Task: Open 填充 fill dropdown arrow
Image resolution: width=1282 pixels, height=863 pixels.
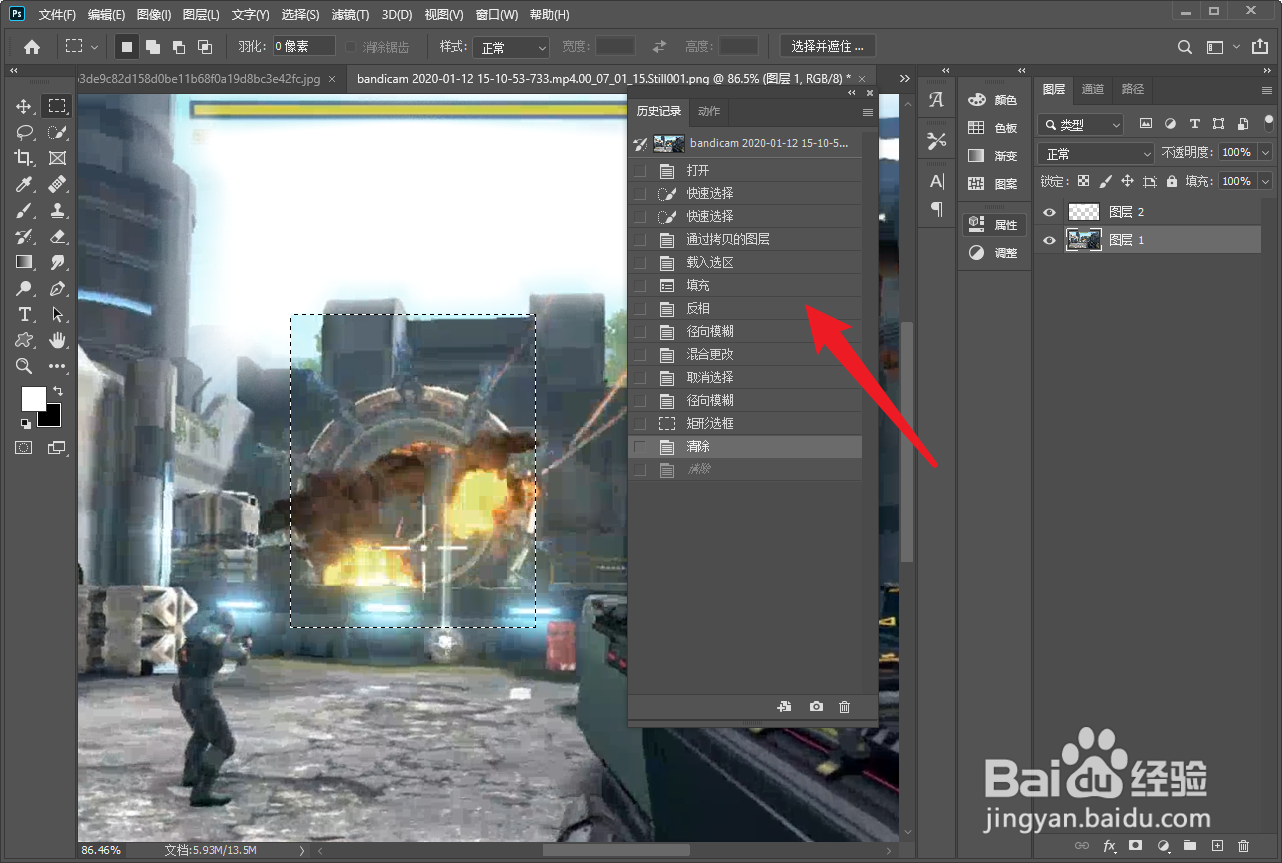Action: click(1266, 181)
